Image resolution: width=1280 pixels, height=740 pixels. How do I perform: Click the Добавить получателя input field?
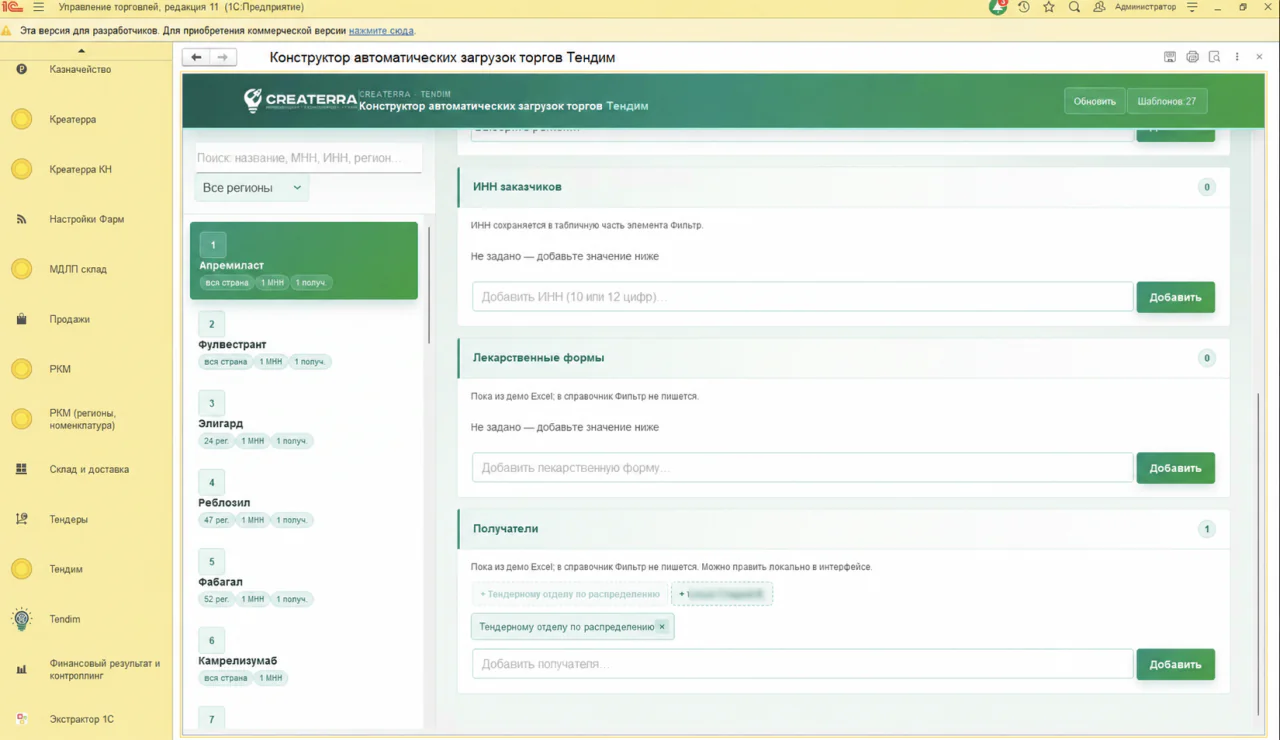[x=802, y=664]
